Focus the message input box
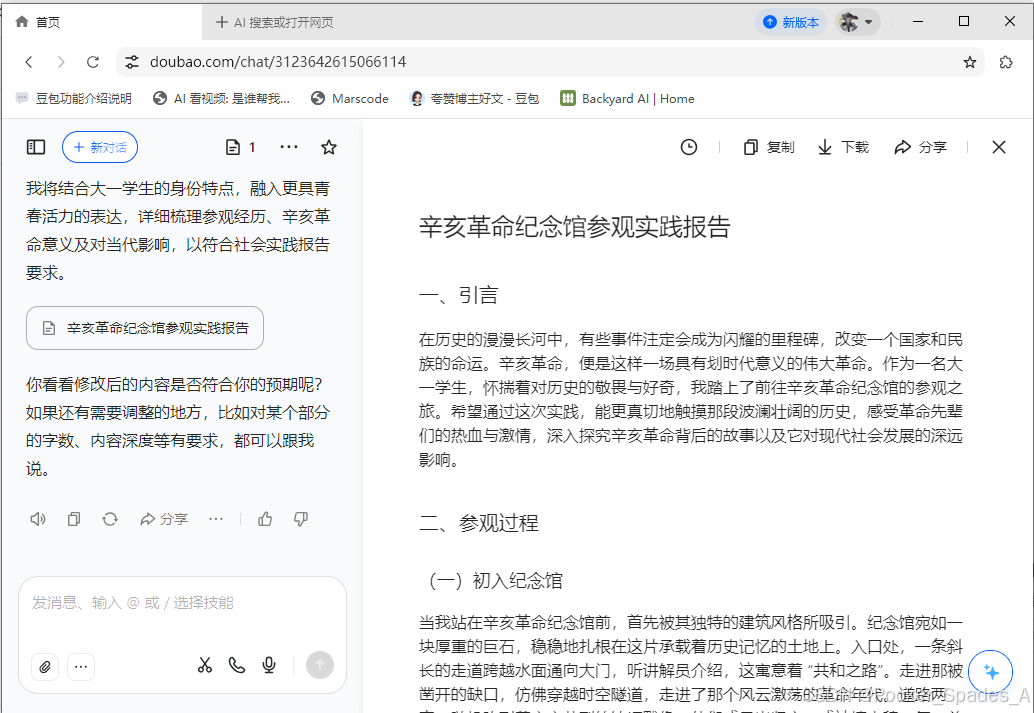Screen dimensions: 1034x713 click(x=183, y=603)
